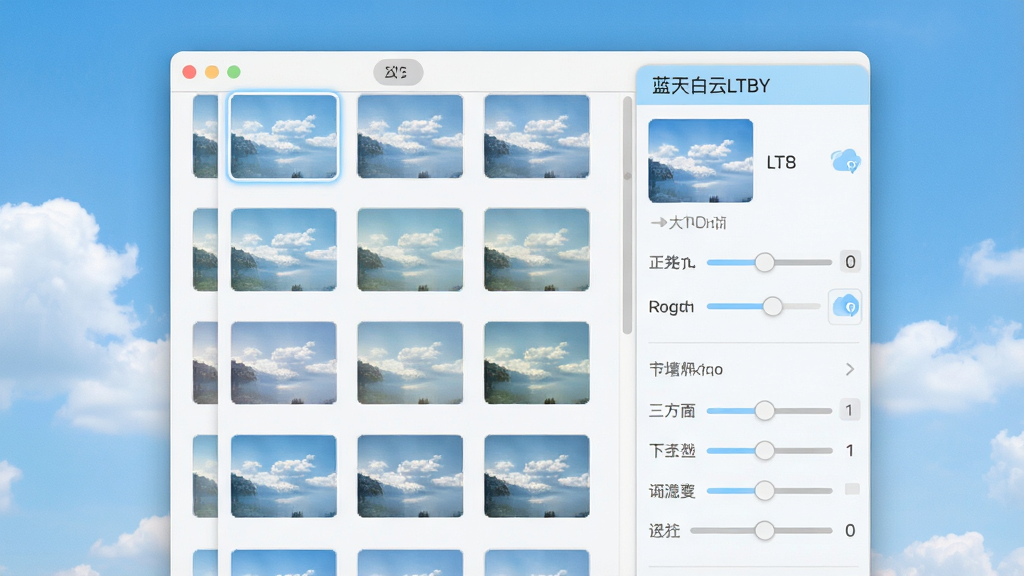The width and height of the screenshot is (1024, 576).
Task: Select the rightmost thumbnail in the second row
Action: click(537, 249)
